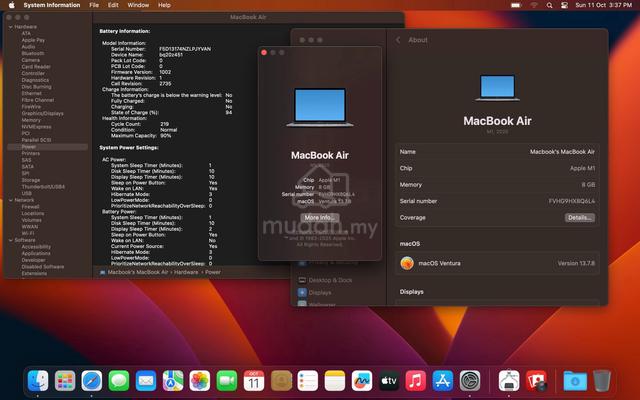Go back from the About pane
This screenshot has height=400, width=640.
coord(398,40)
